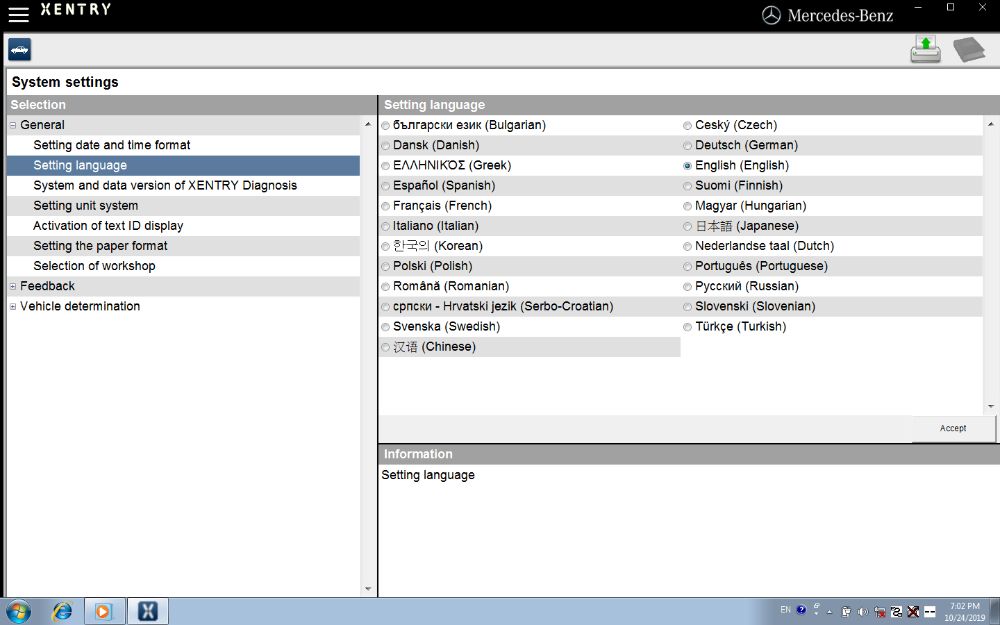1000x625 pixels.
Task: Open Setting date and time format
Action: point(112,145)
